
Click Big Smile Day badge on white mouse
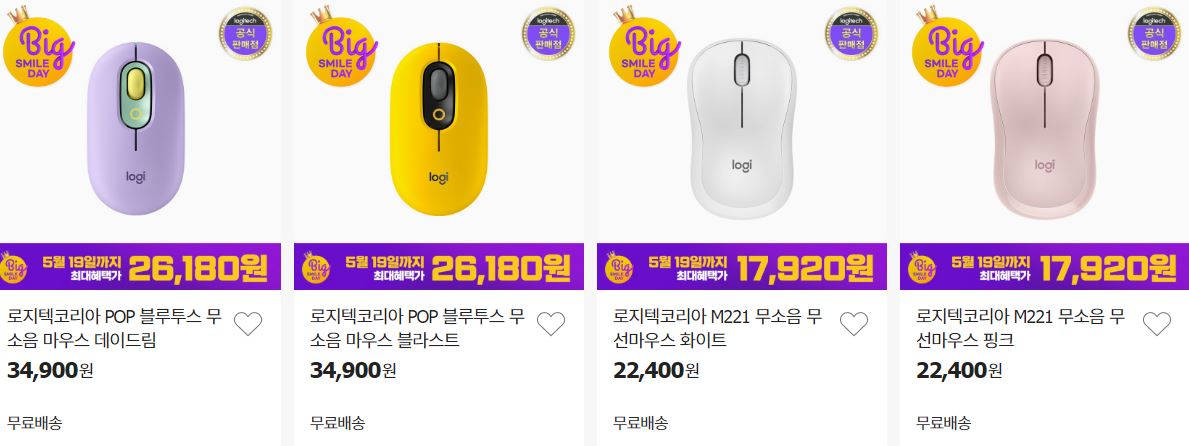644,46
